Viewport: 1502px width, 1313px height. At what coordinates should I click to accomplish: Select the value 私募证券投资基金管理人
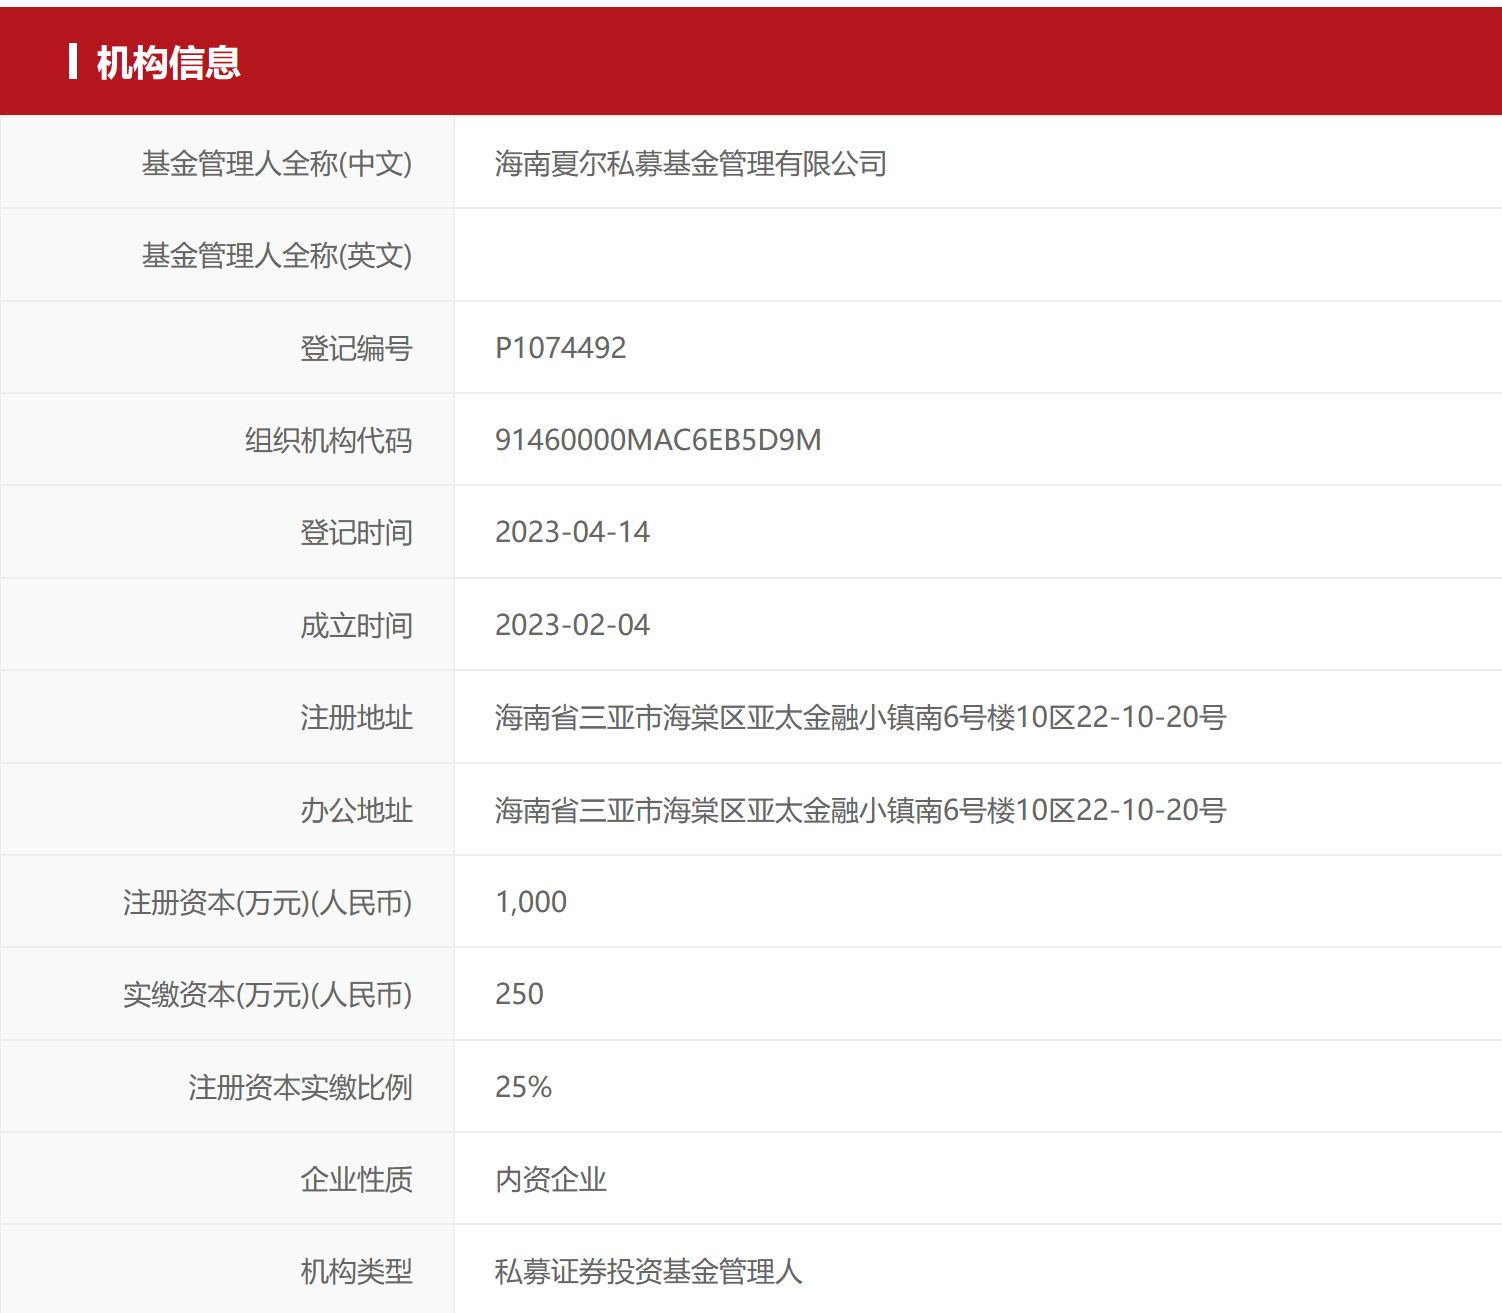click(649, 1271)
